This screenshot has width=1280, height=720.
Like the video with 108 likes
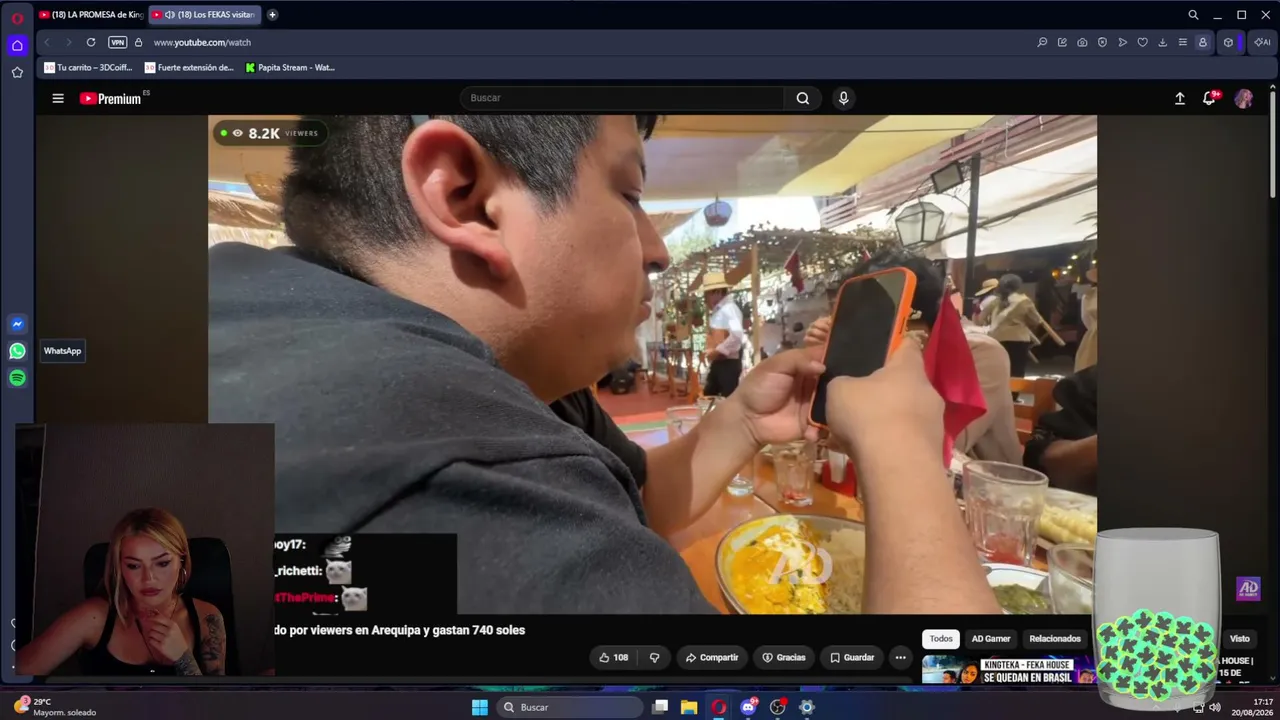(613, 657)
